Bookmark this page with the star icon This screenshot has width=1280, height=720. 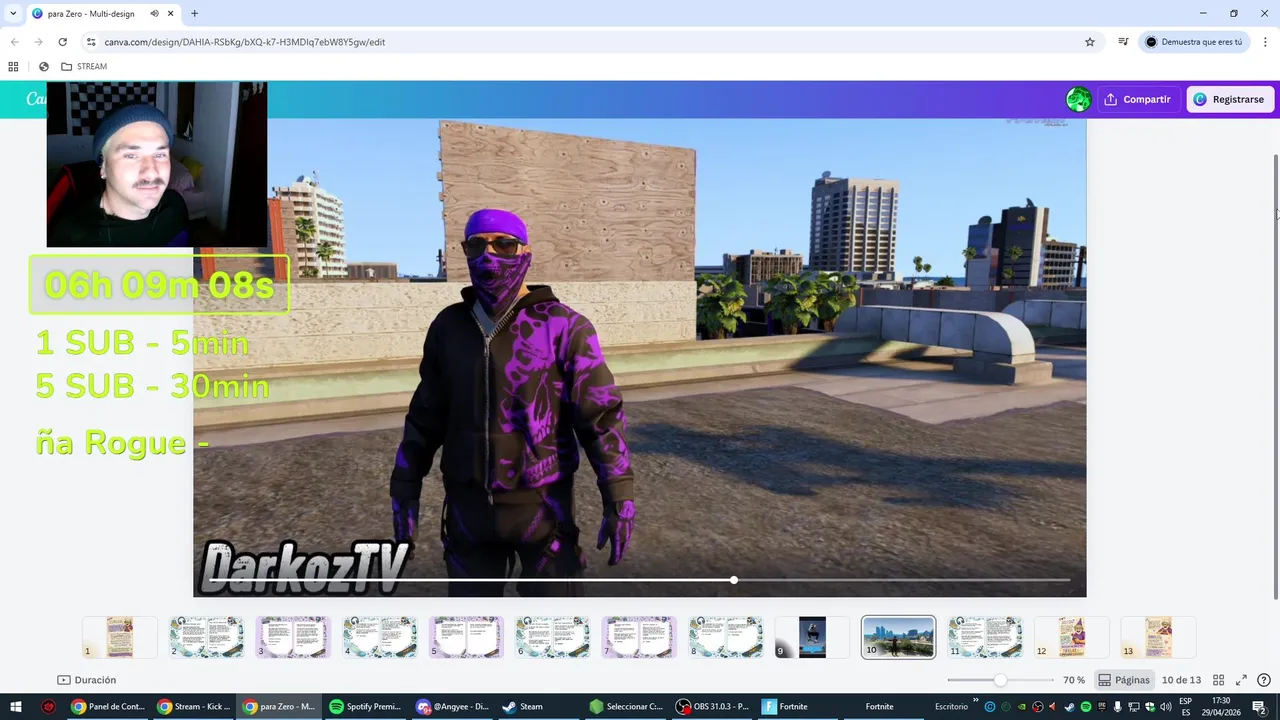coord(1090,42)
